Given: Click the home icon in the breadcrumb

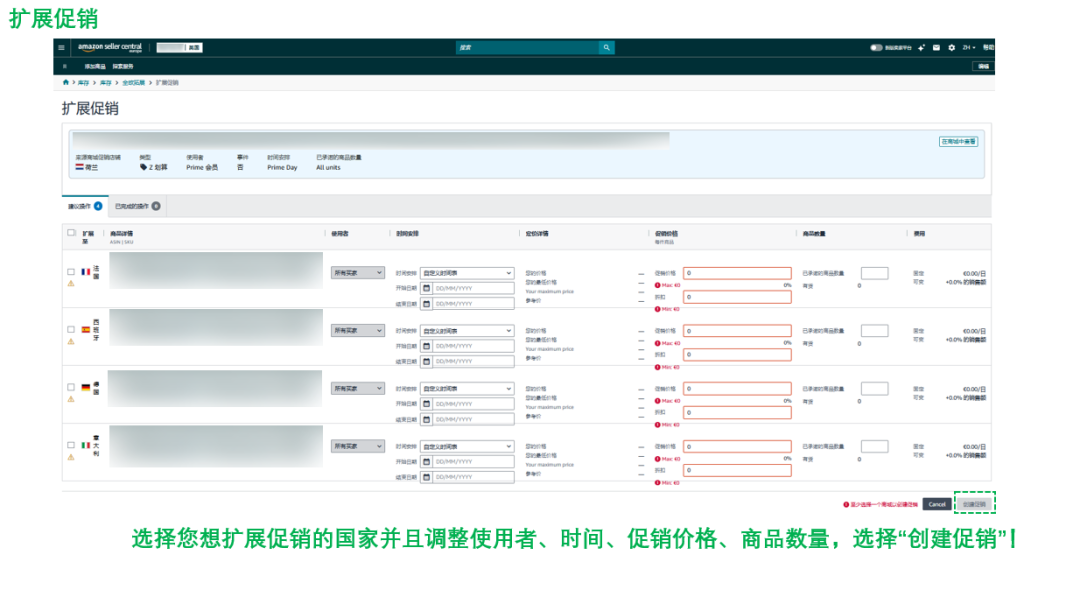Looking at the screenshot, I should point(66,83).
